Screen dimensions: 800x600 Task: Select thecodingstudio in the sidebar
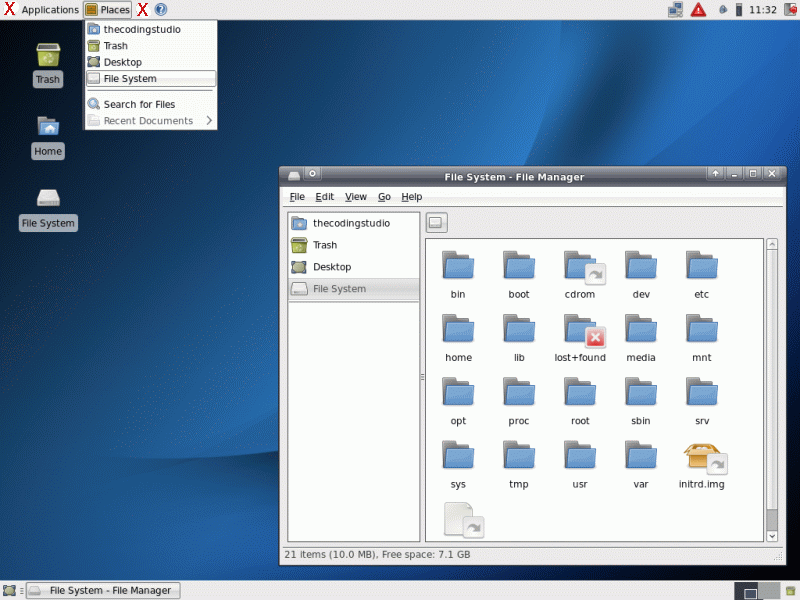coord(351,223)
